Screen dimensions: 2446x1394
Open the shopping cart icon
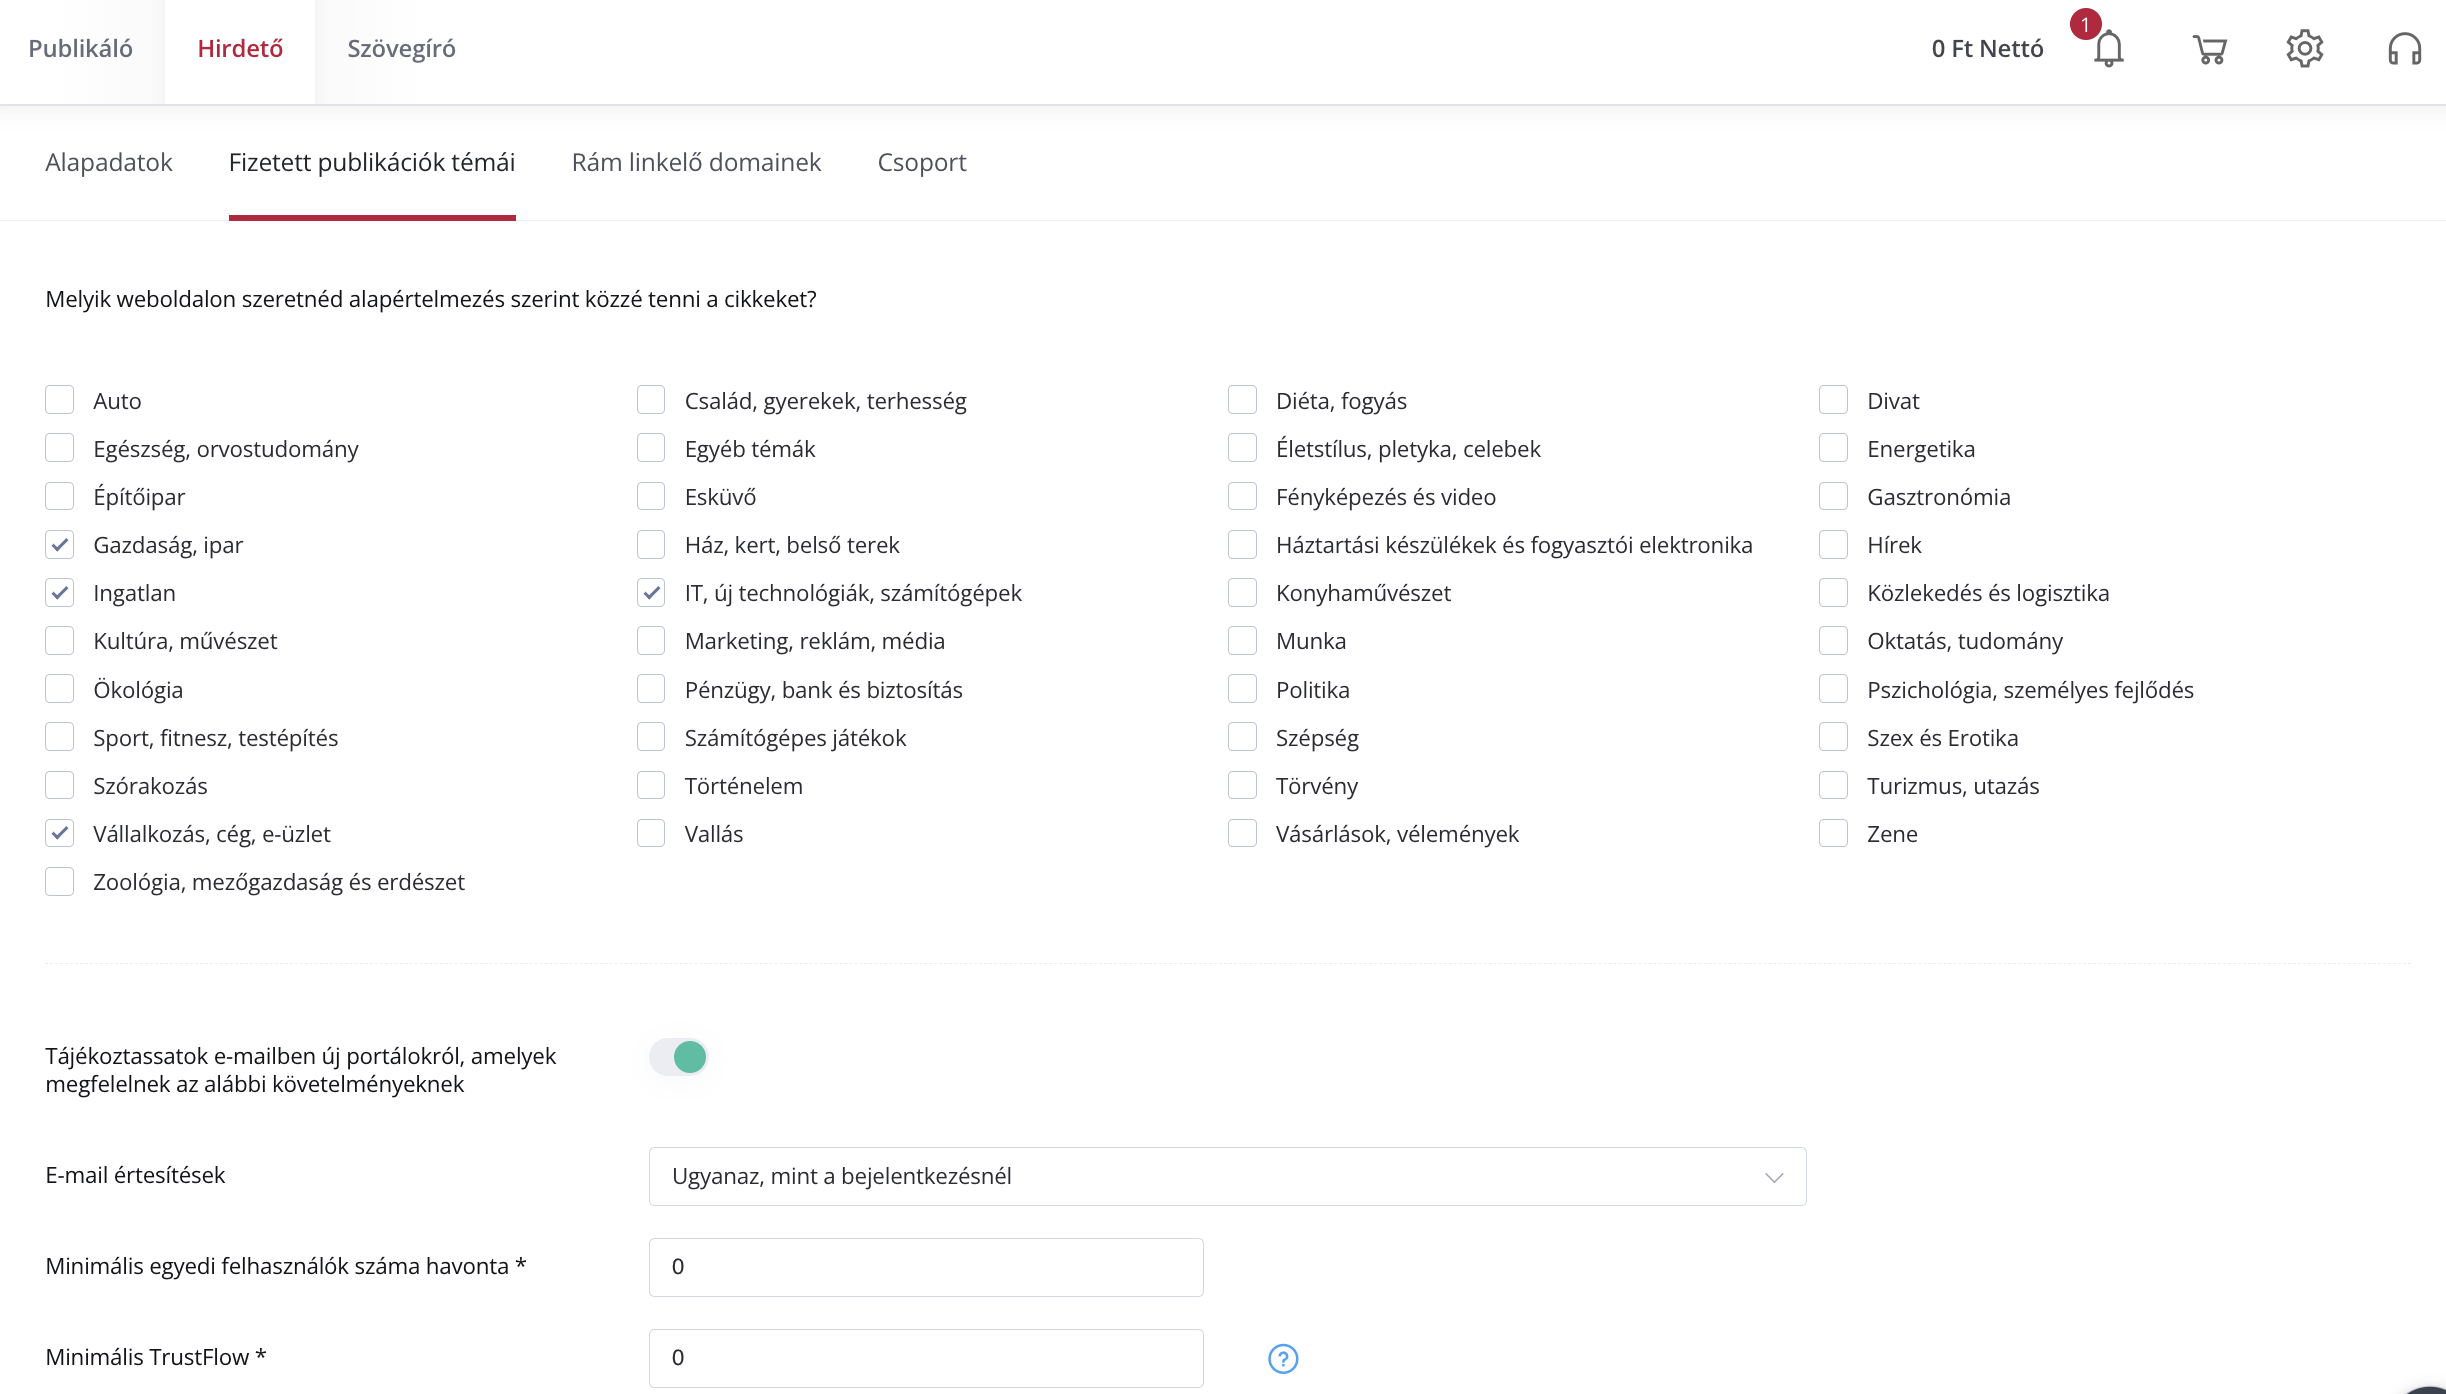2209,49
